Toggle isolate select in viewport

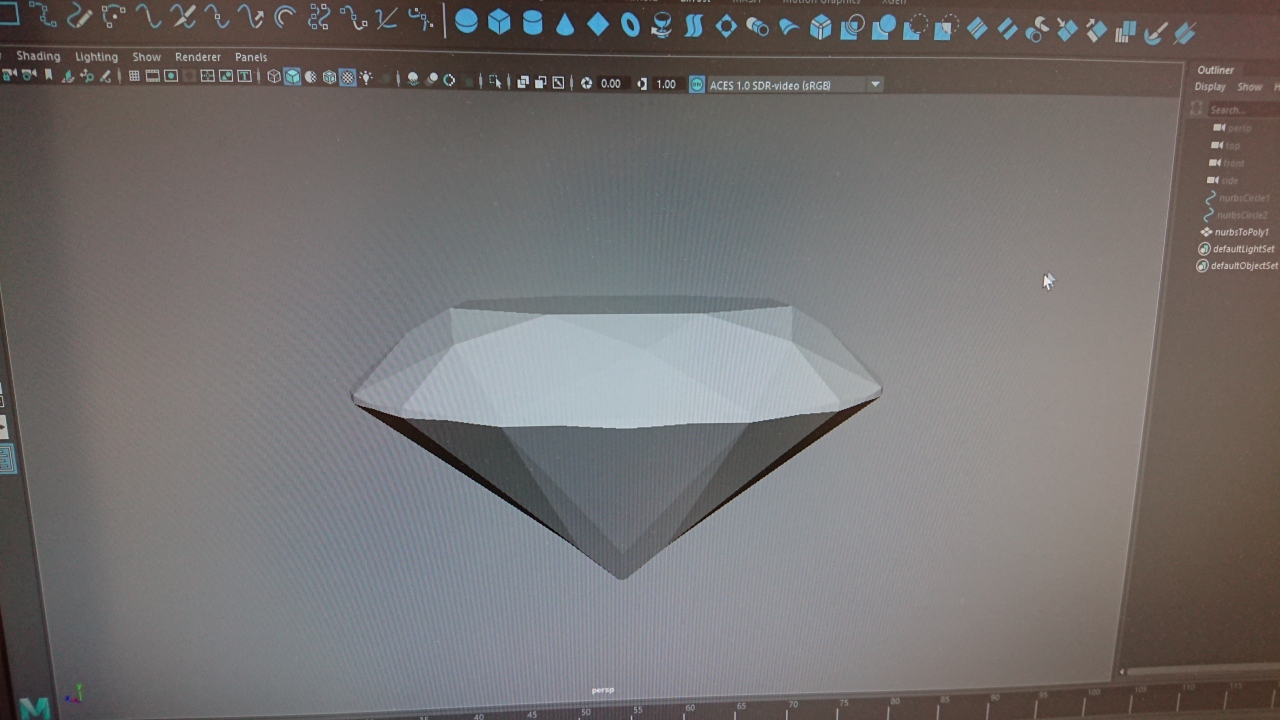[495, 82]
